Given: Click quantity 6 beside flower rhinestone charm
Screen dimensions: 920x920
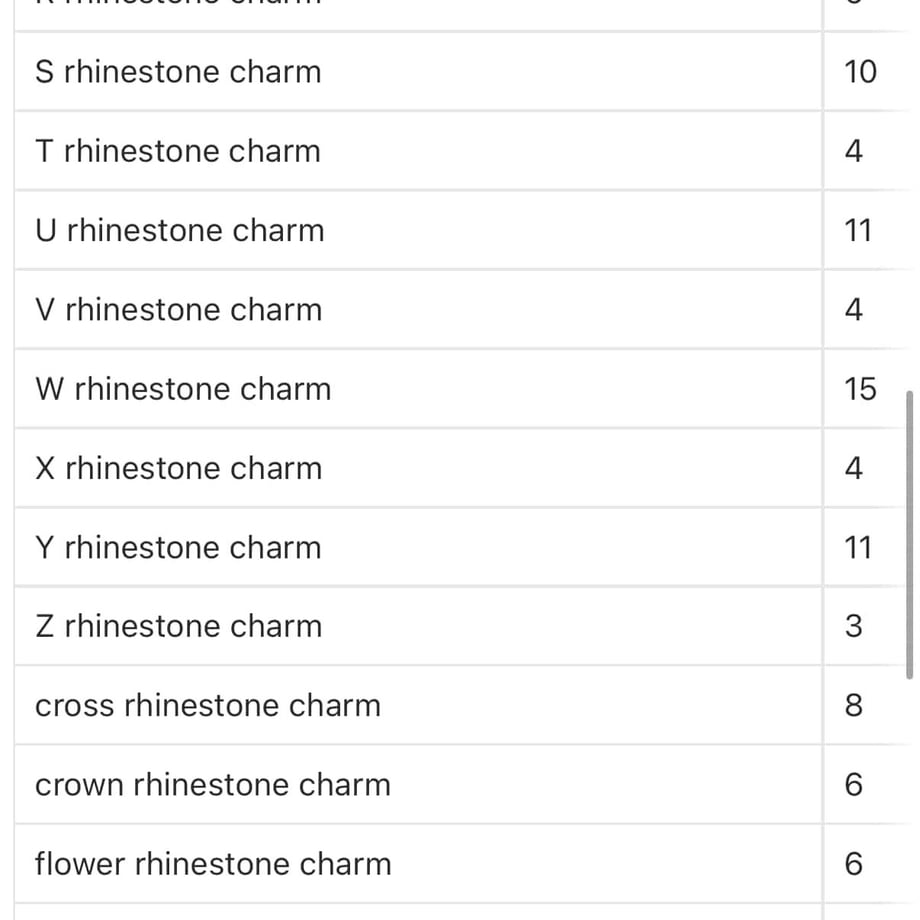Looking at the screenshot, I should (x=854, y=864).
